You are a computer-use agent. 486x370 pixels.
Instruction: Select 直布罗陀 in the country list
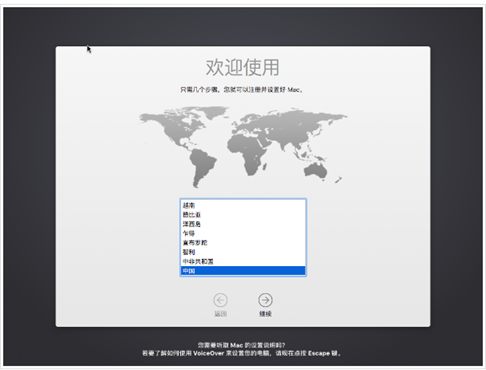click(243, 243)
